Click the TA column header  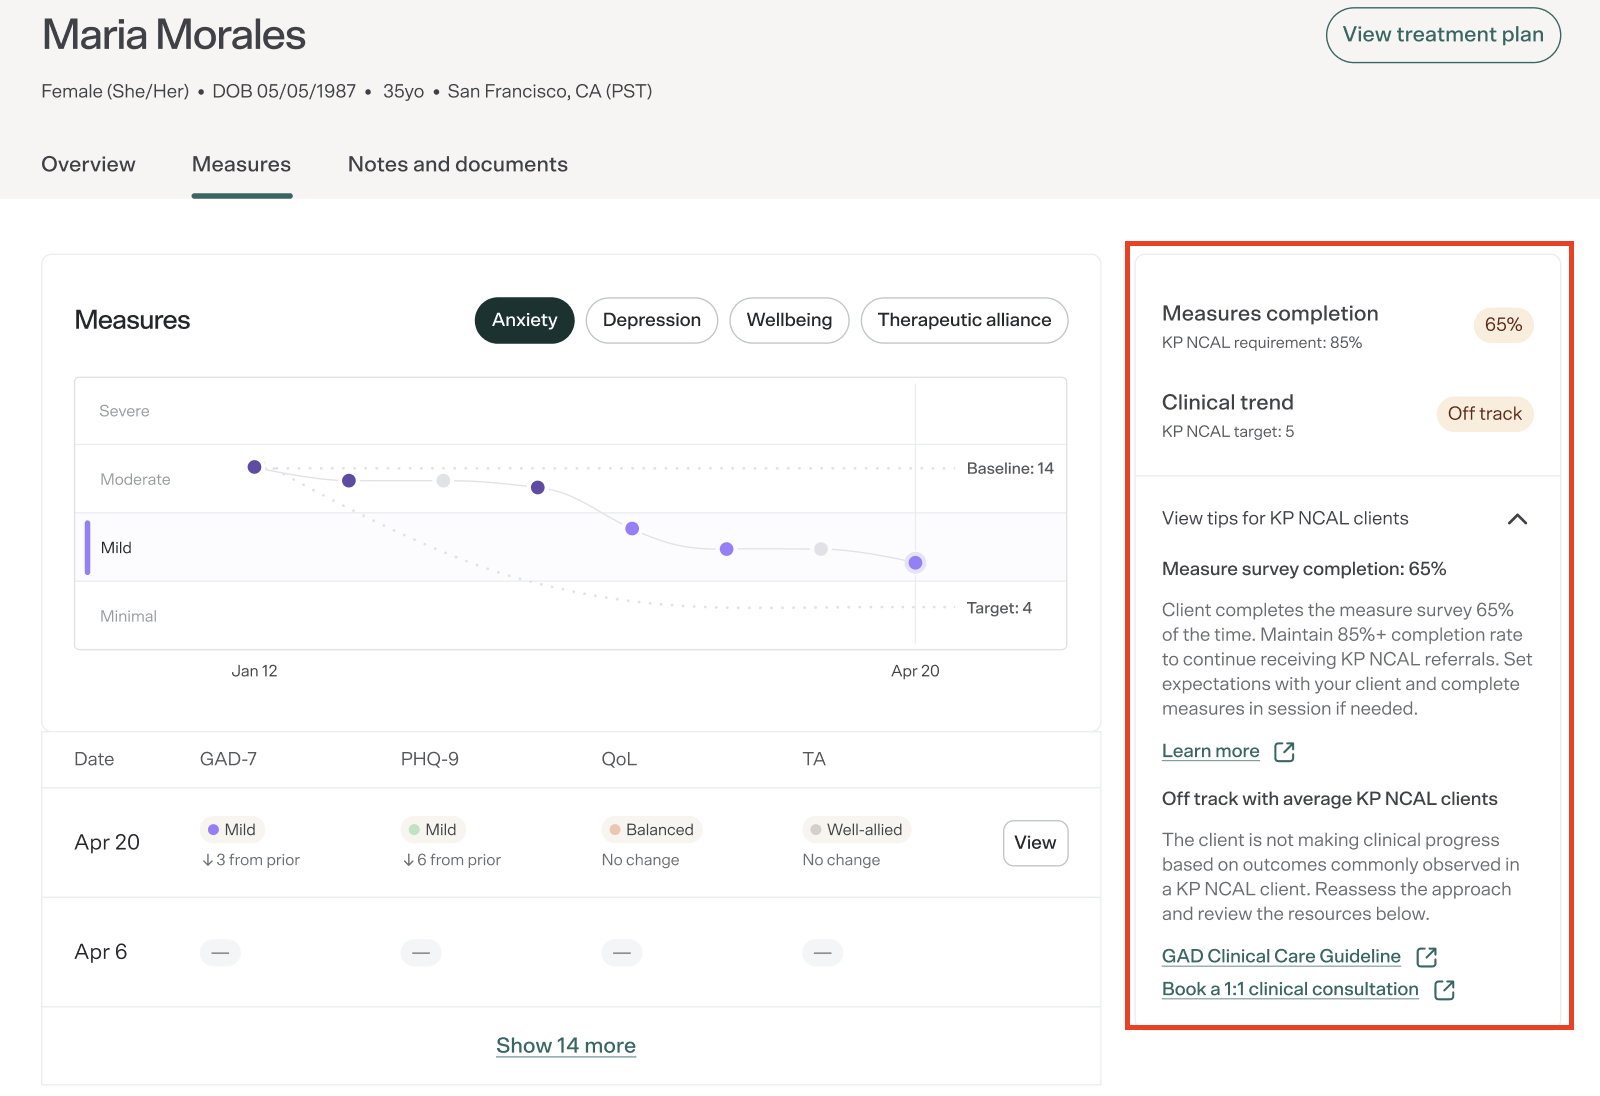click(814, 759)
